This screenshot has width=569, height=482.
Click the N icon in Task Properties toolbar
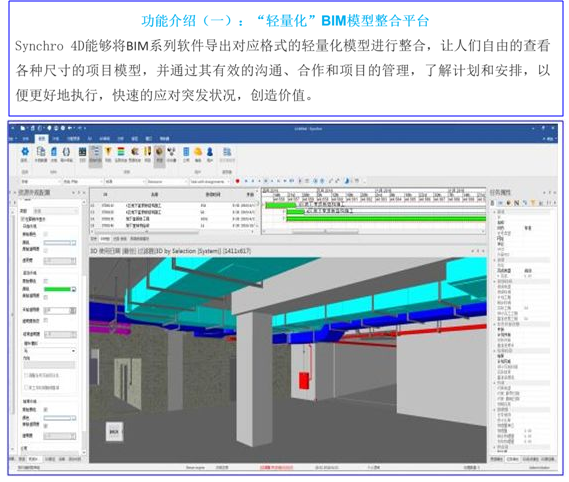(x=516, y=203)
